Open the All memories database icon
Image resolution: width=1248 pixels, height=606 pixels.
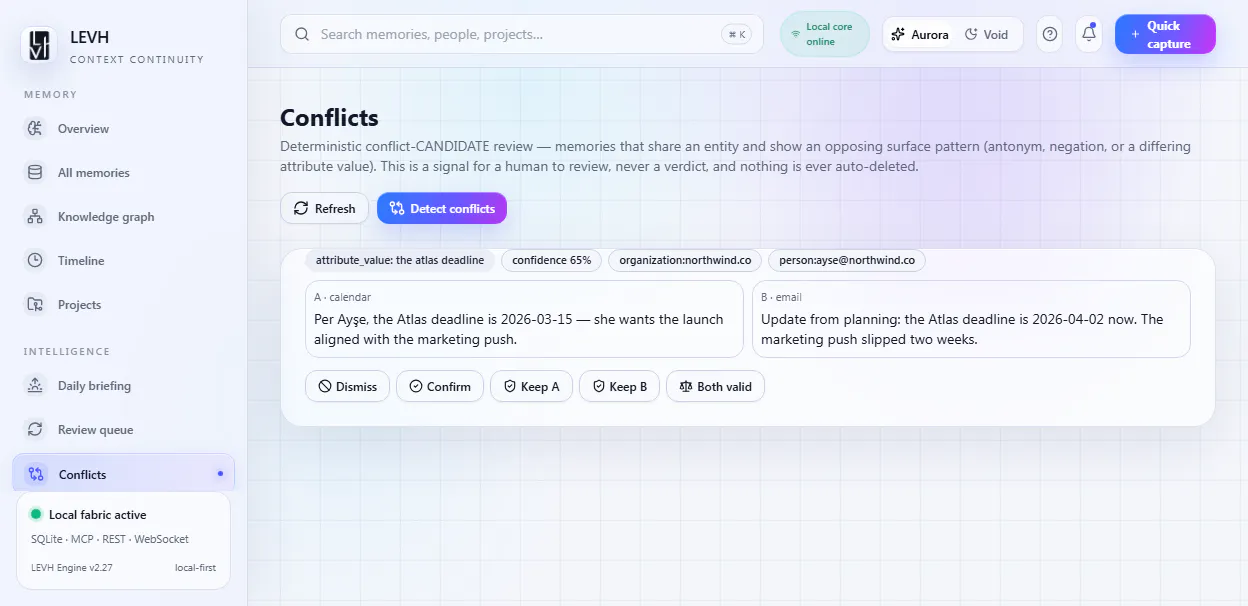pos(35,172)
